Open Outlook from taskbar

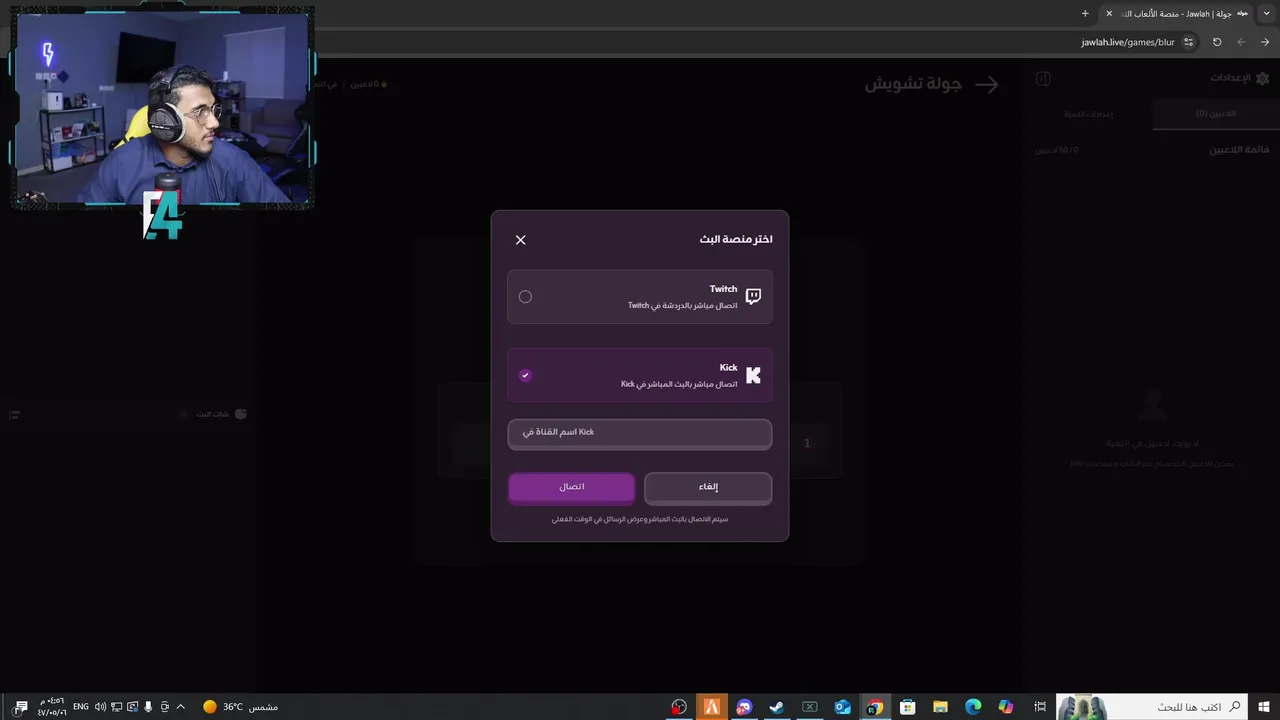click(842, 707)
